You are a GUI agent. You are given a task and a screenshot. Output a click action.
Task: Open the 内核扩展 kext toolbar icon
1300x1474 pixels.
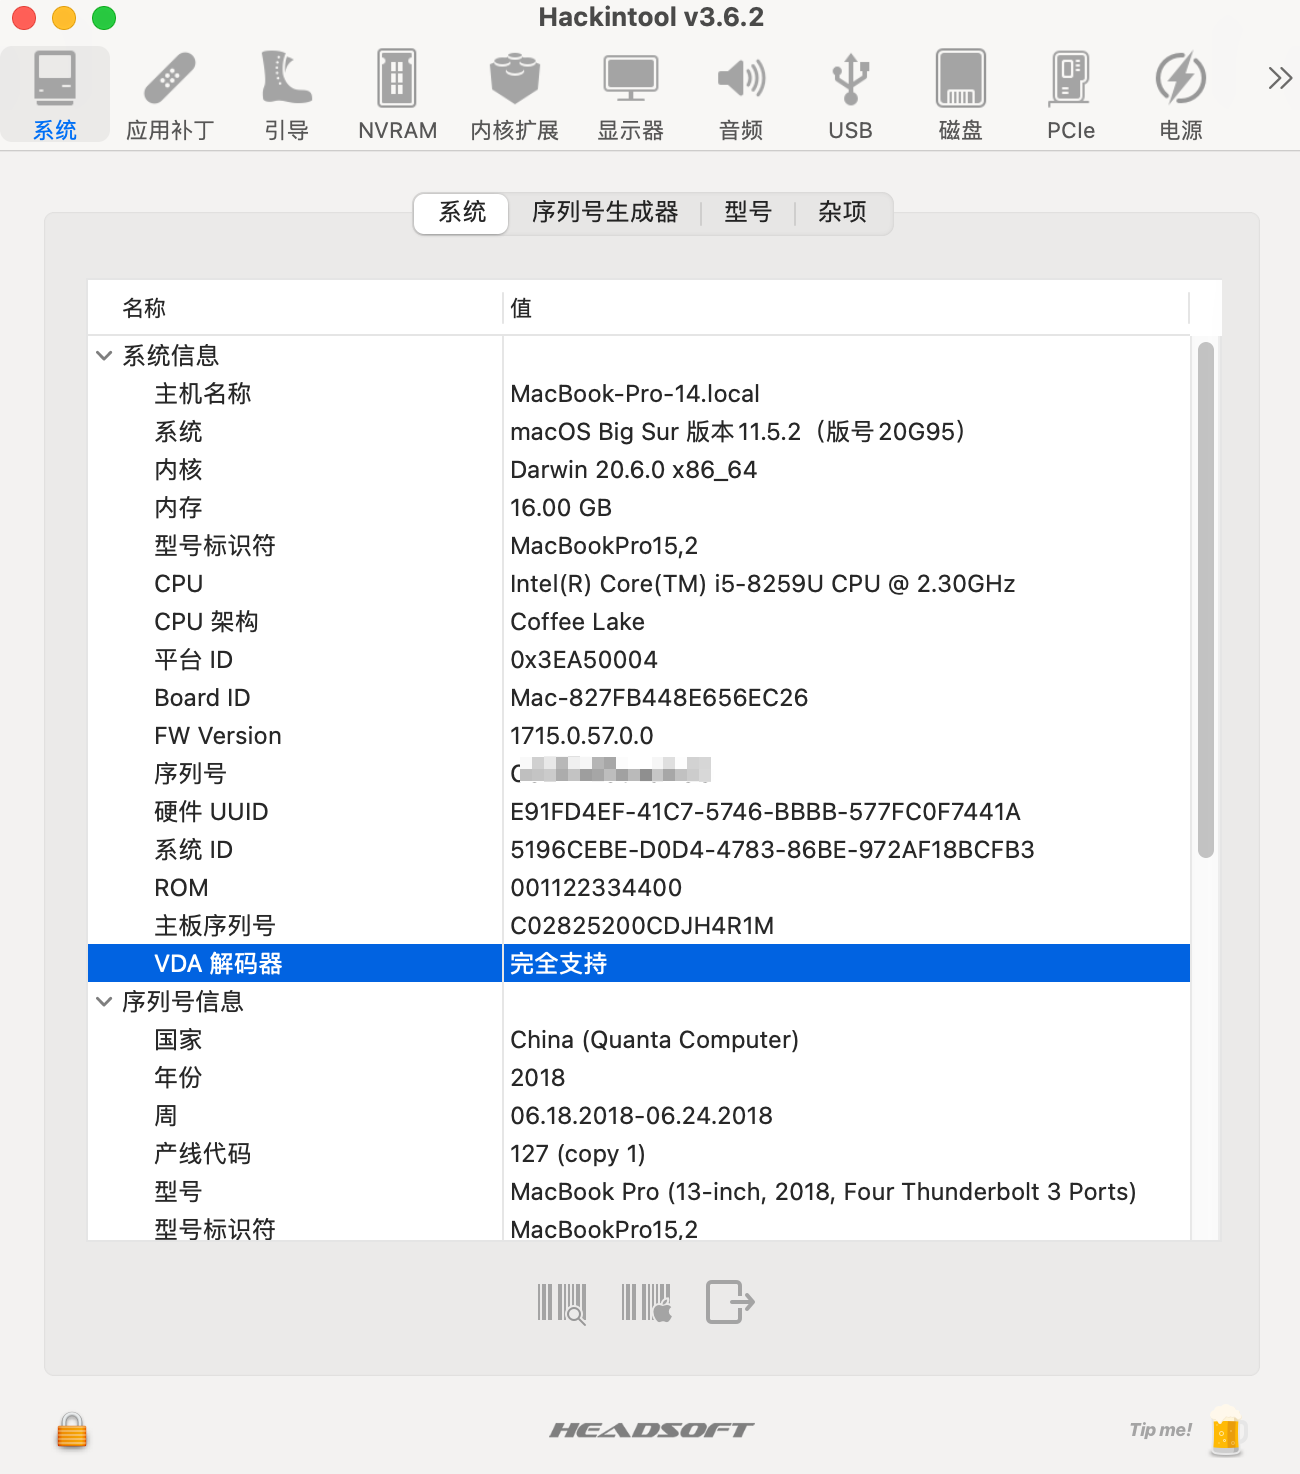click(x=514, y=95)
